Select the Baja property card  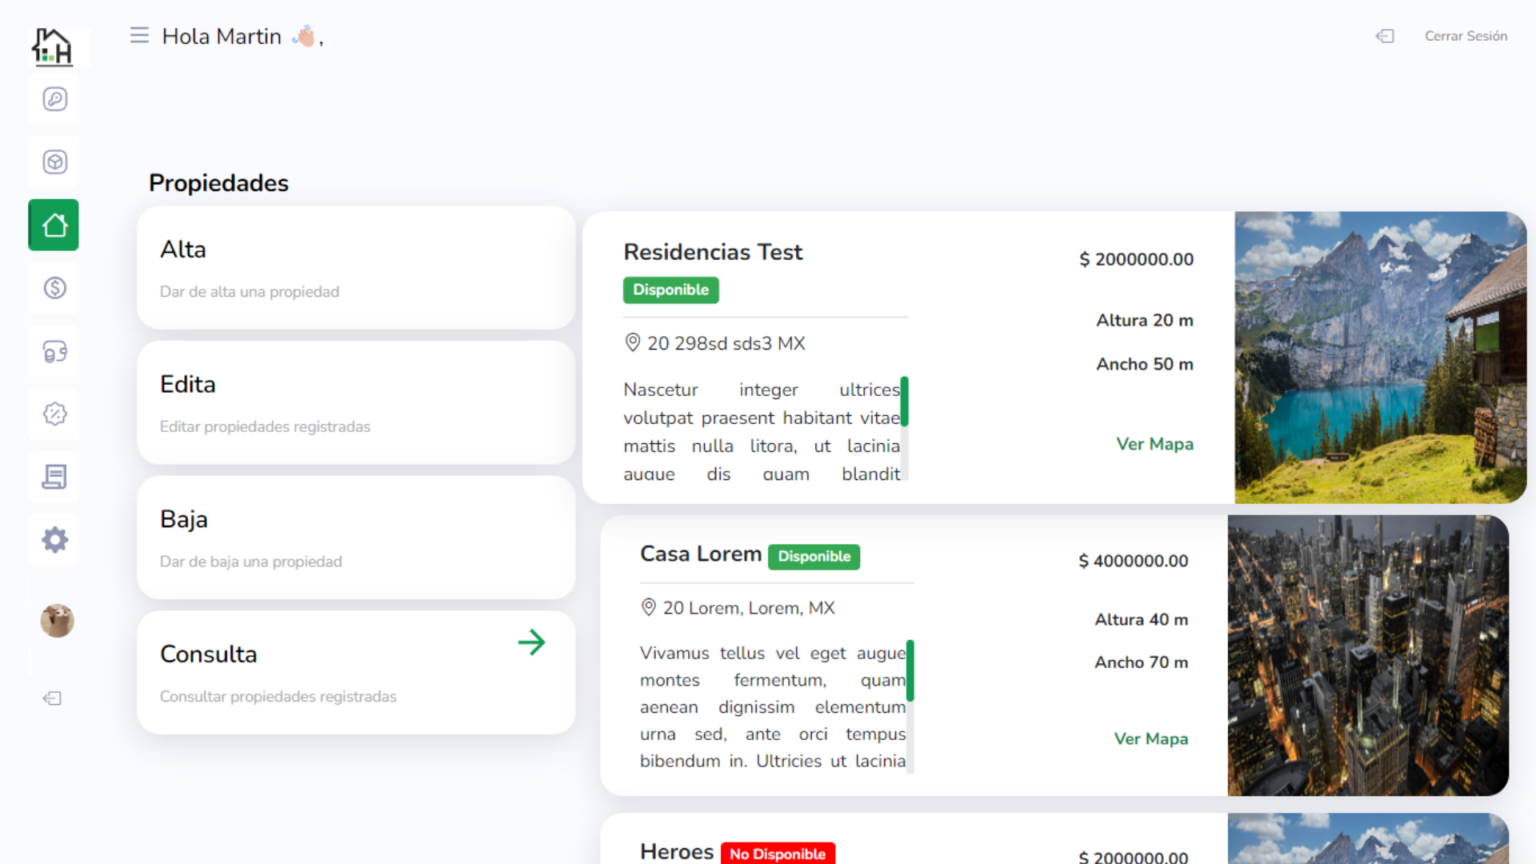pos(356,538)
